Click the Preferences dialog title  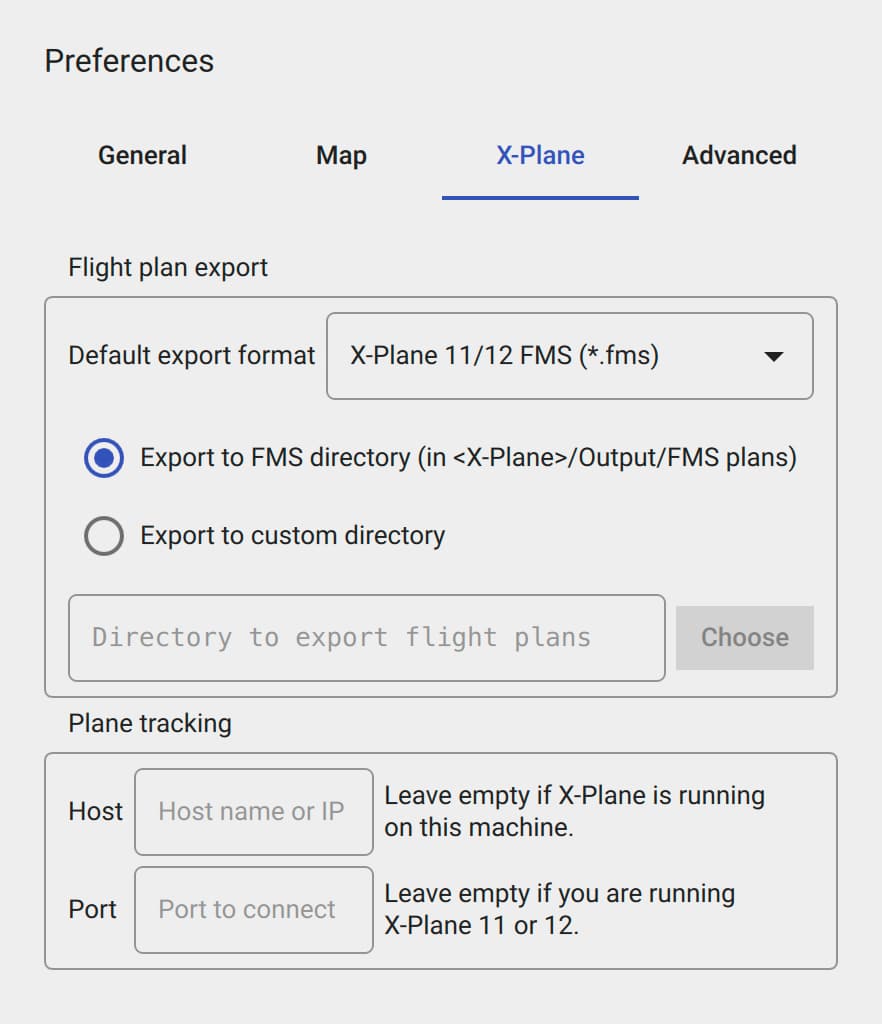[128, 60]
